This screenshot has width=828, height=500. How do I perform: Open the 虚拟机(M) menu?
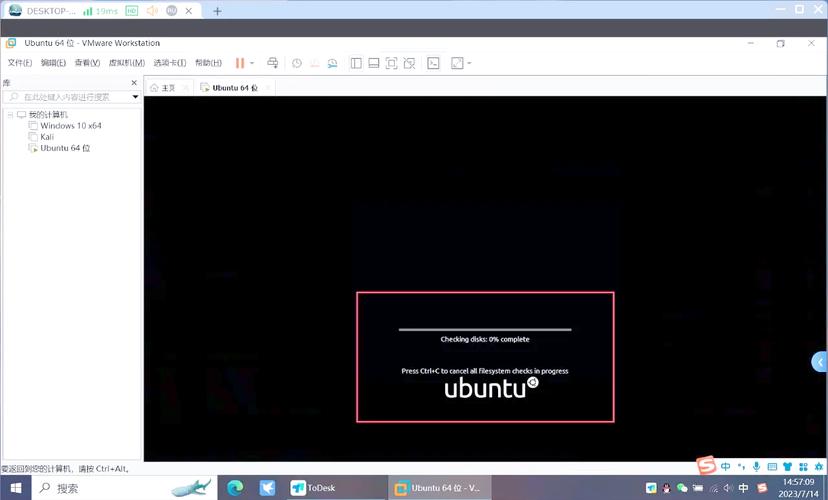(127, 63)
